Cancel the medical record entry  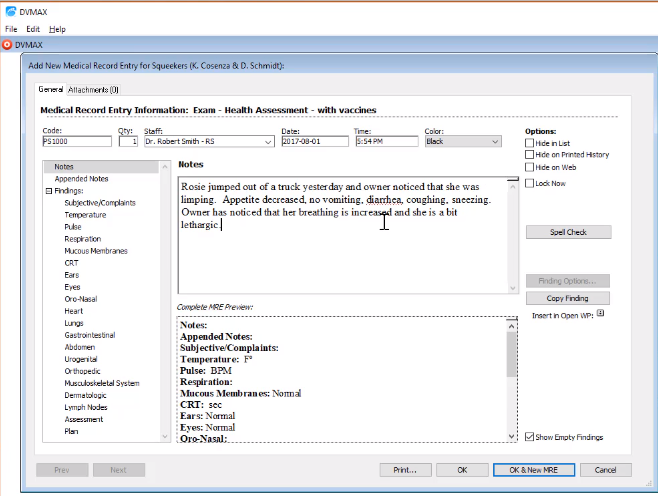[606, 470]
